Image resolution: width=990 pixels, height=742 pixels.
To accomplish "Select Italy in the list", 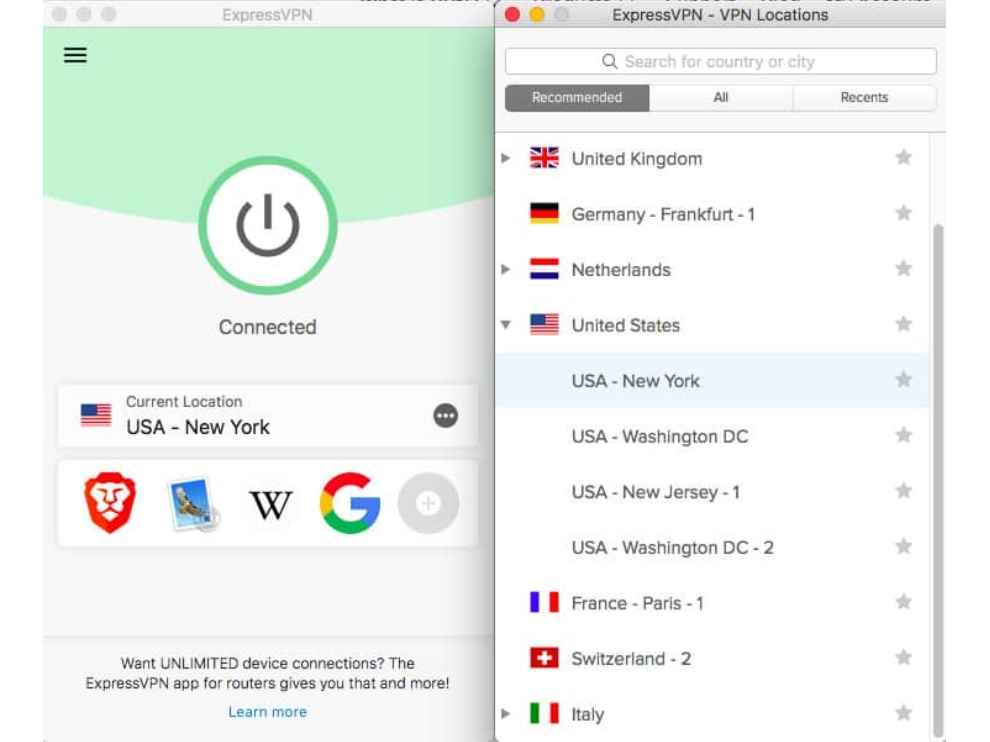I will [588, 714].
